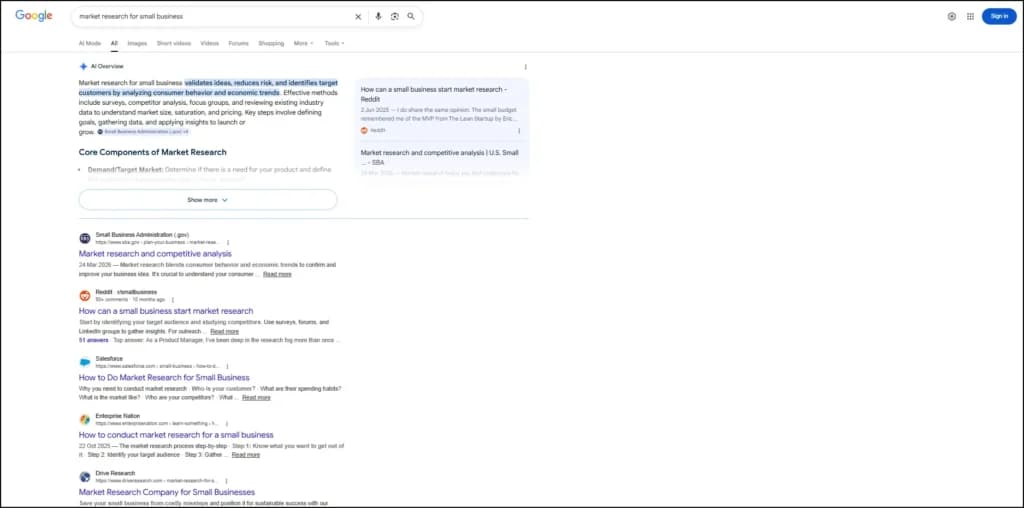This screenshot has width=1024, height=508.
Task: Switch to the Shopping tab
Action: [271, 43]
